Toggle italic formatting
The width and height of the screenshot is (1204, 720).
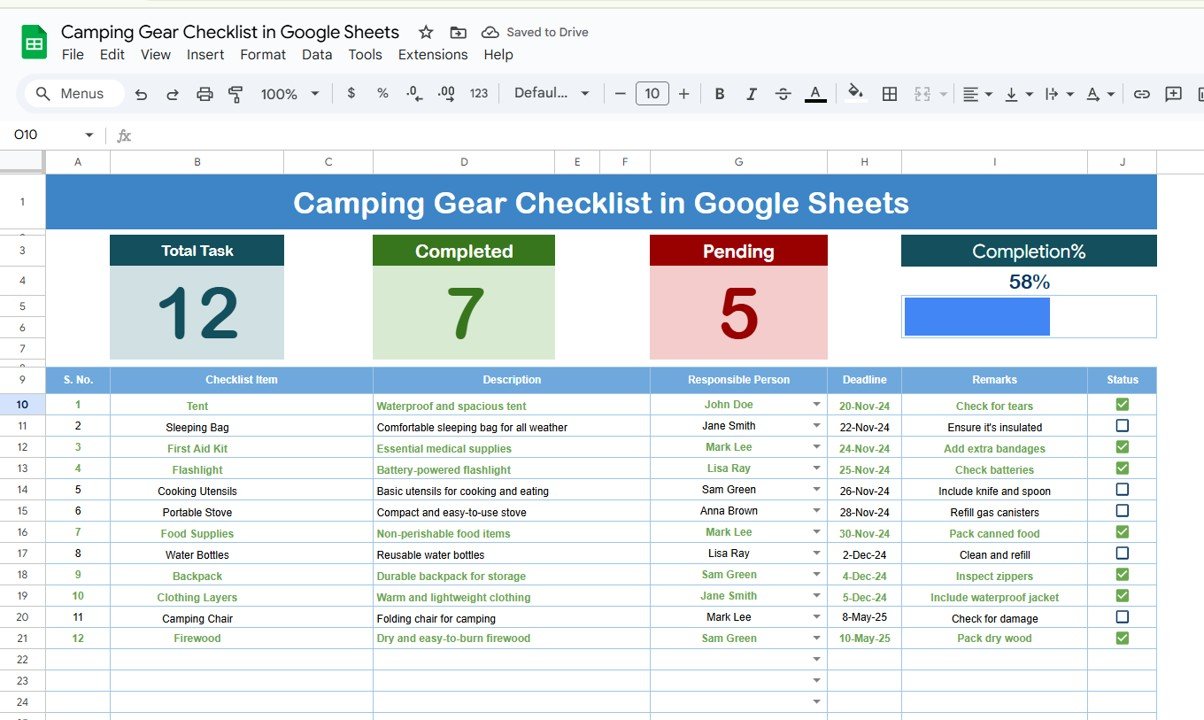[x=751, y=94]
